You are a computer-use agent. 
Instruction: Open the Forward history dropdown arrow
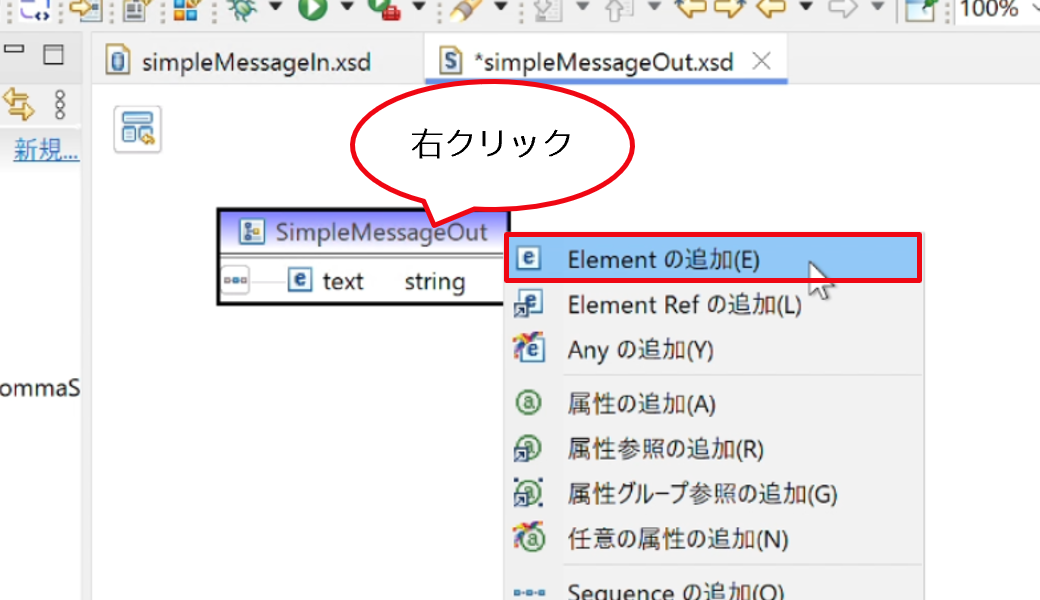[878, 7]
